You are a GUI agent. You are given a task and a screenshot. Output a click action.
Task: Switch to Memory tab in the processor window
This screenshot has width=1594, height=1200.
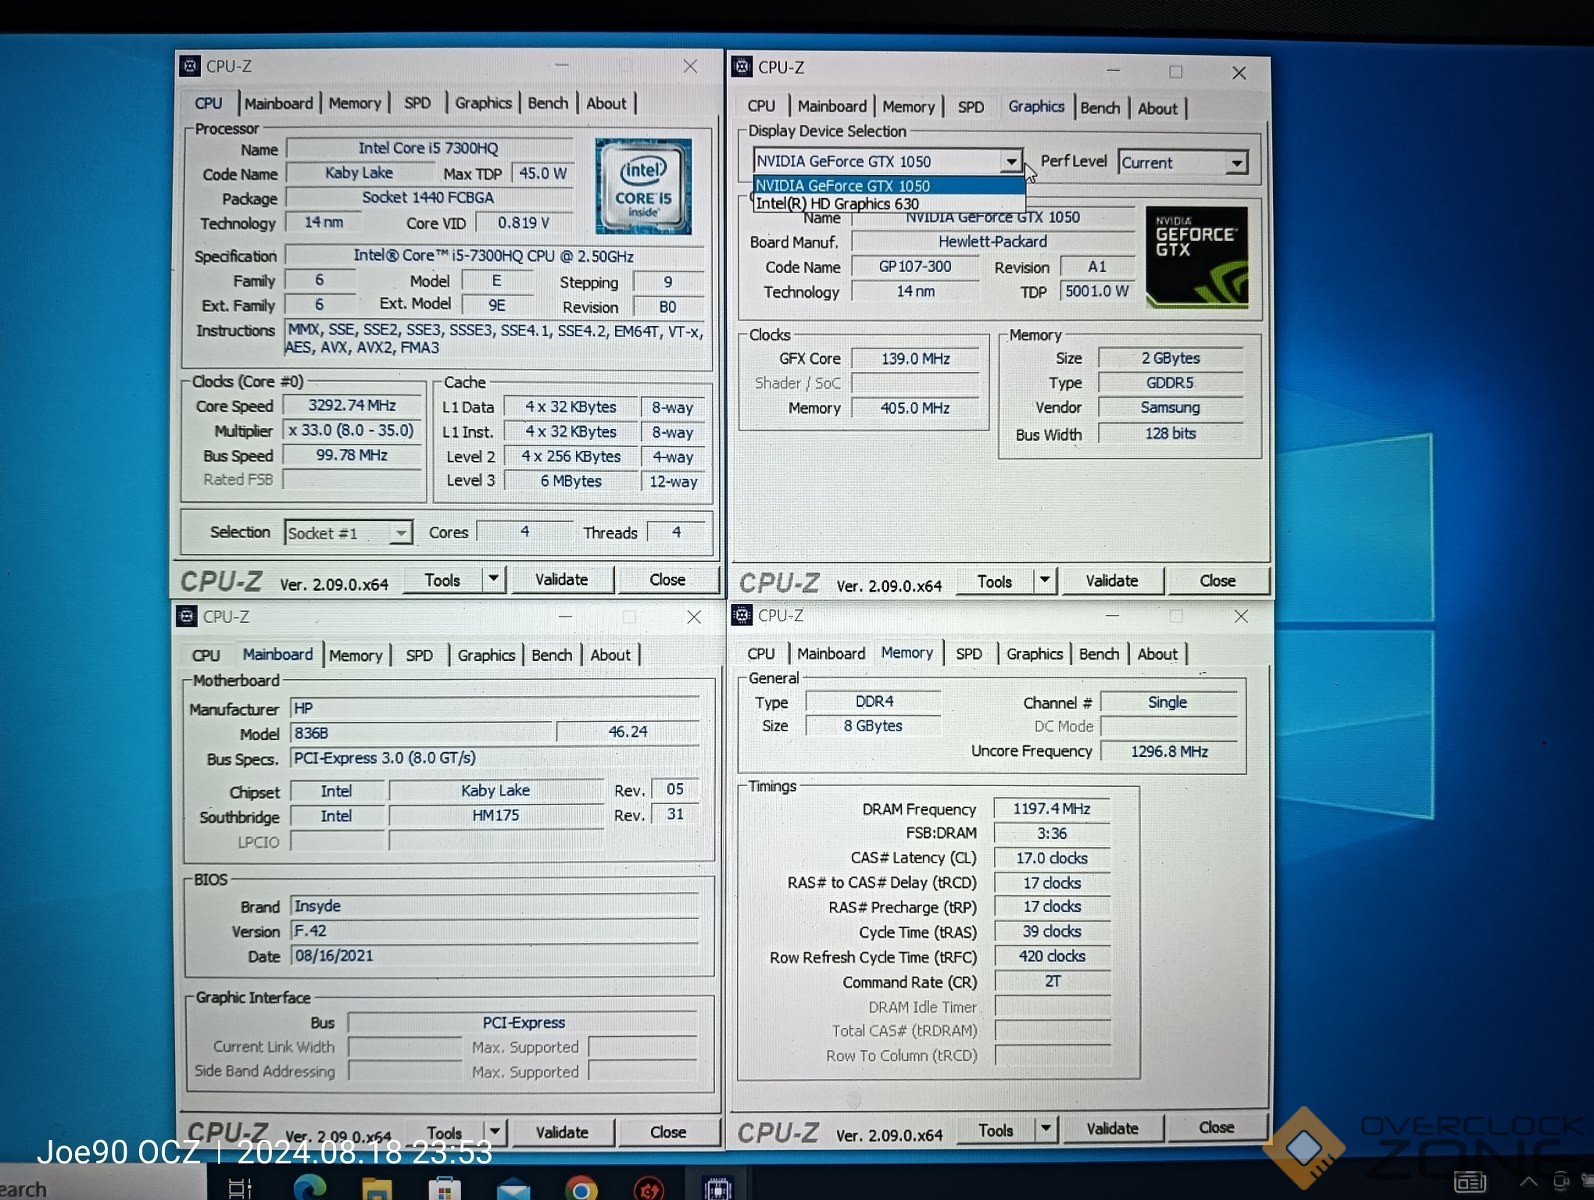tap(354, 103)
